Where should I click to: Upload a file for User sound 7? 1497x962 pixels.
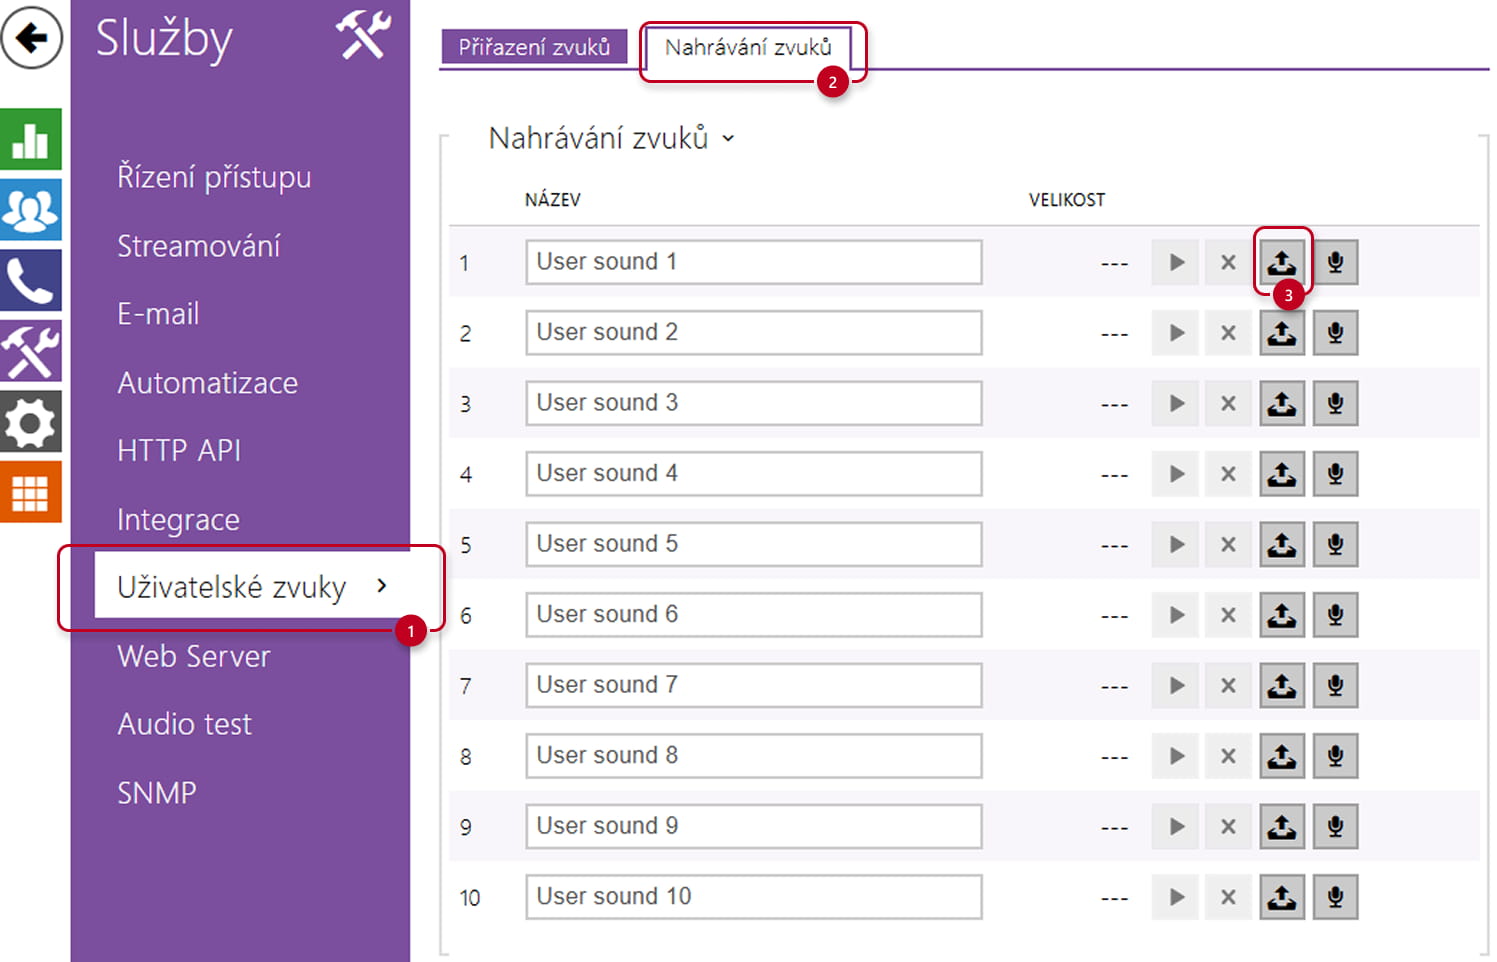tap(1282, 686)
